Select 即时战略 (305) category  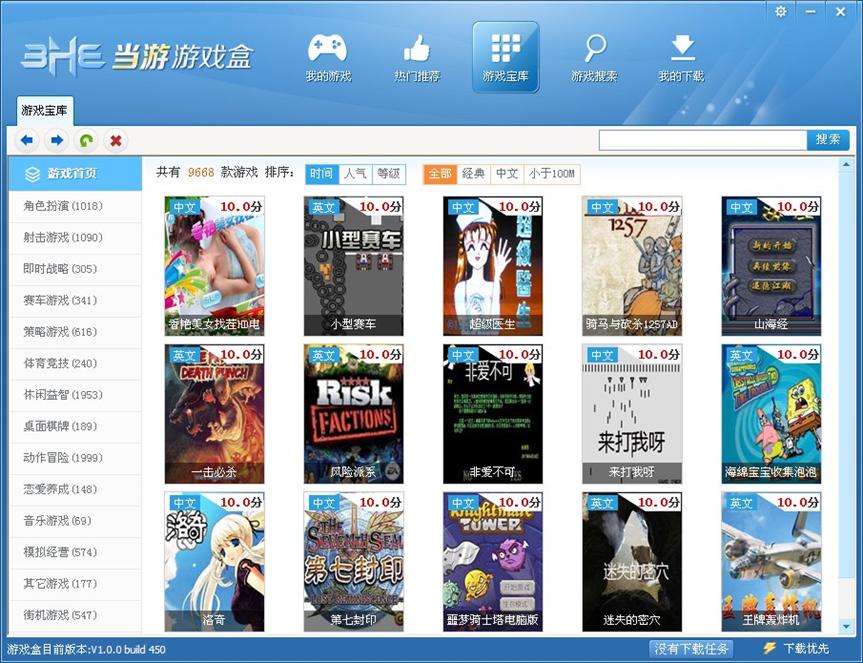coord(75,269)
